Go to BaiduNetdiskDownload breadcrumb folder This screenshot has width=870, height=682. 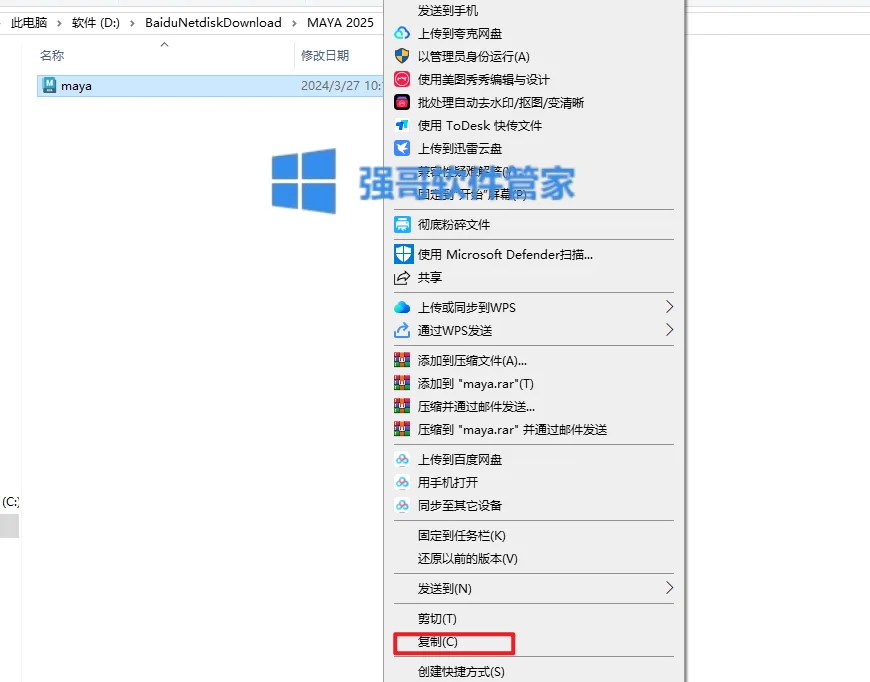[213, 23]
